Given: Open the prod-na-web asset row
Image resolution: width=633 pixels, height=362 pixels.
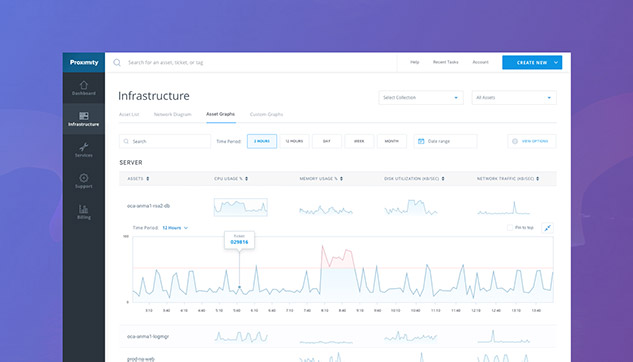Looking at the screenshot, I should 141,359.
